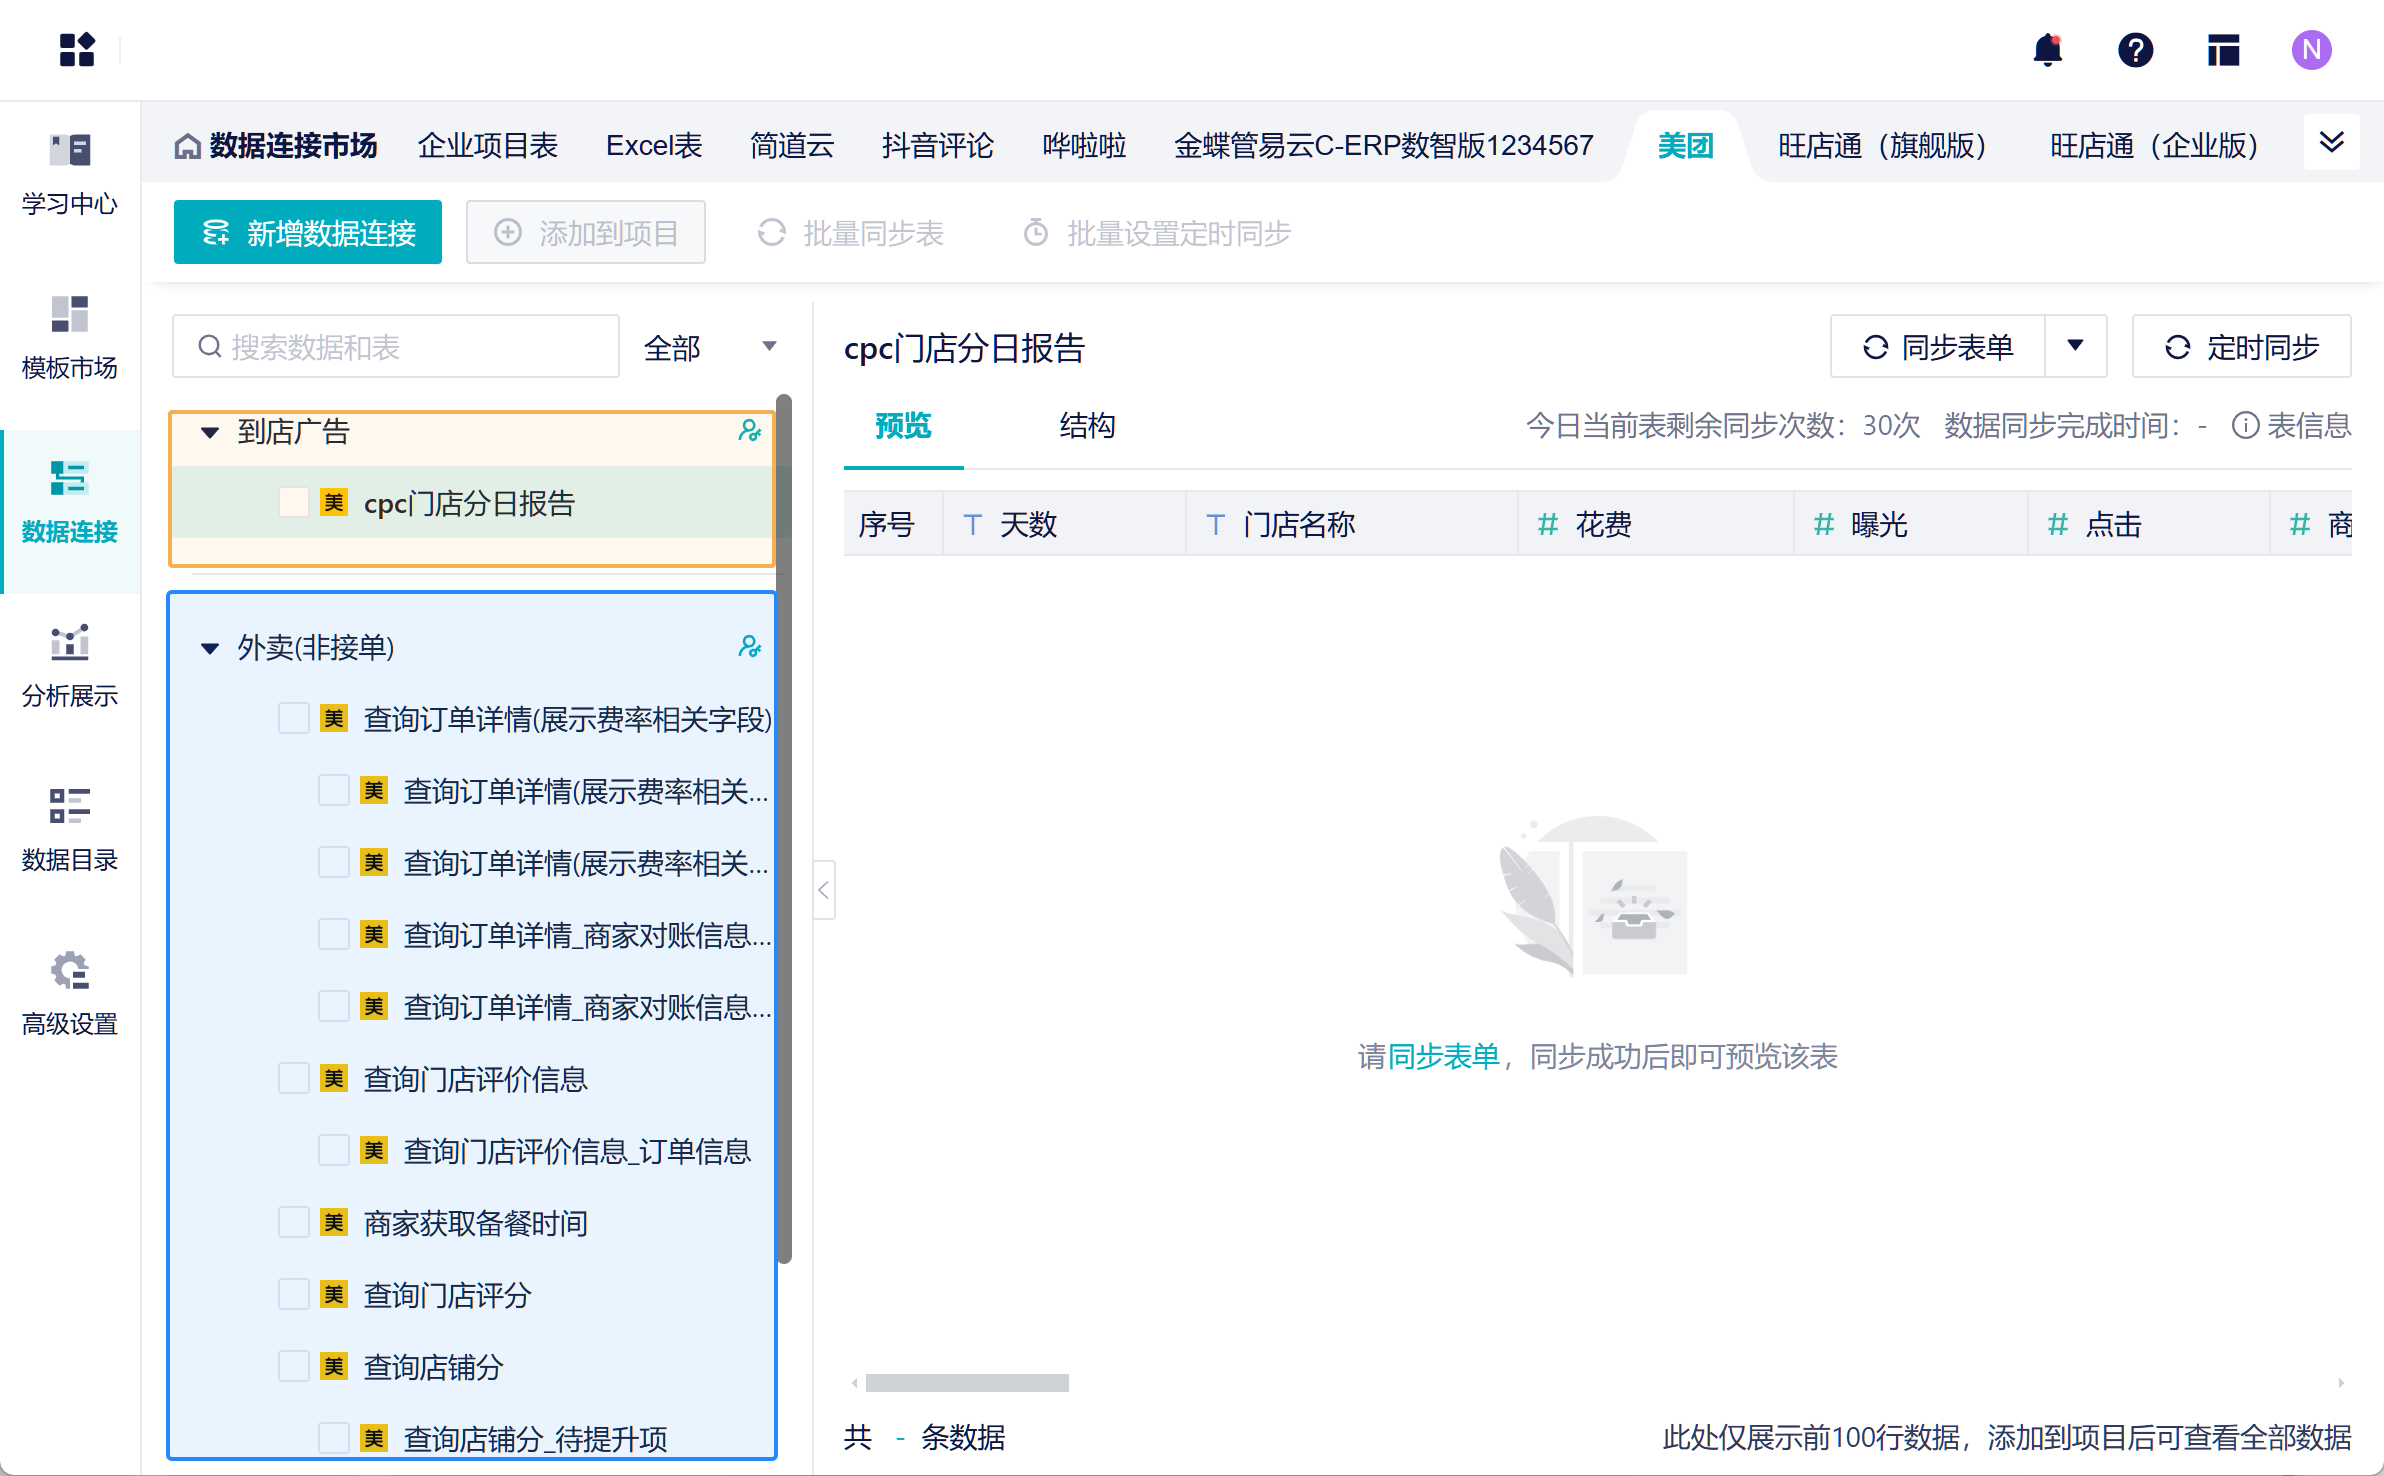Click the 表信息 info icon

point(2247,425)
